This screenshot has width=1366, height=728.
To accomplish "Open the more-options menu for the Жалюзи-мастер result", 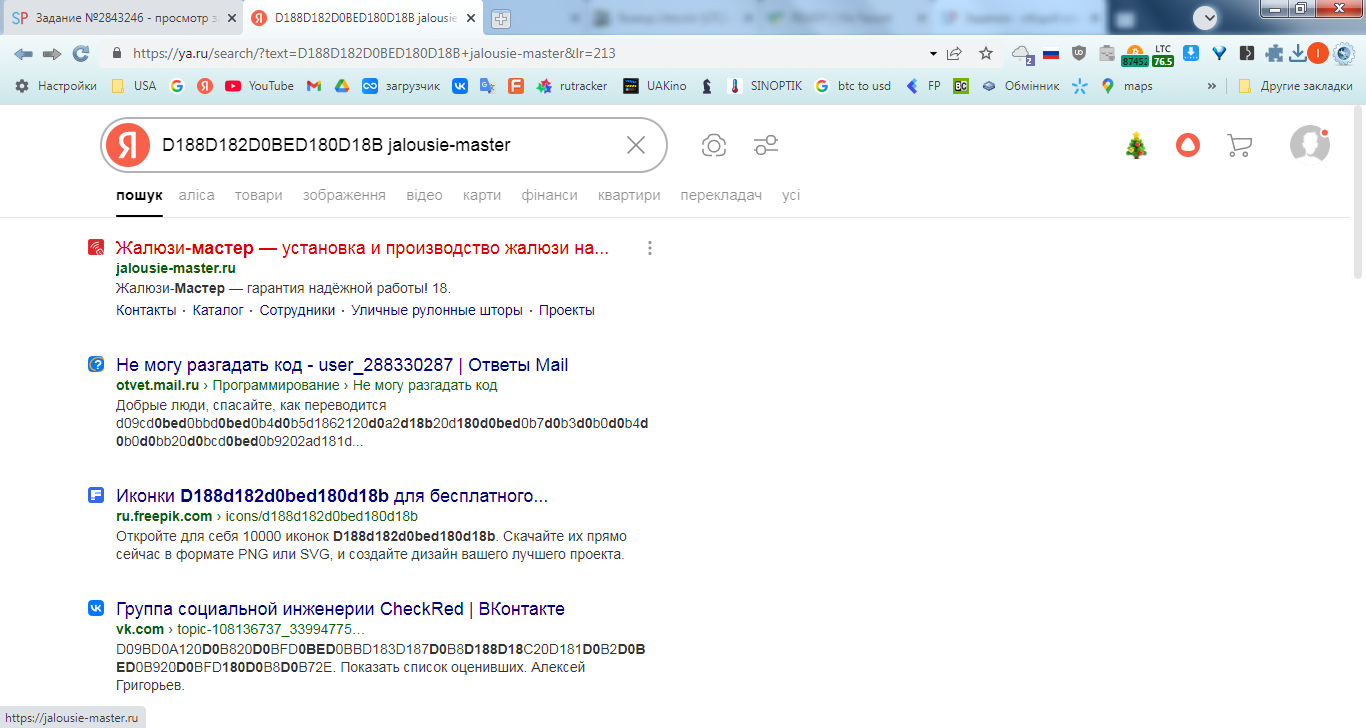I will click(650, 248).
